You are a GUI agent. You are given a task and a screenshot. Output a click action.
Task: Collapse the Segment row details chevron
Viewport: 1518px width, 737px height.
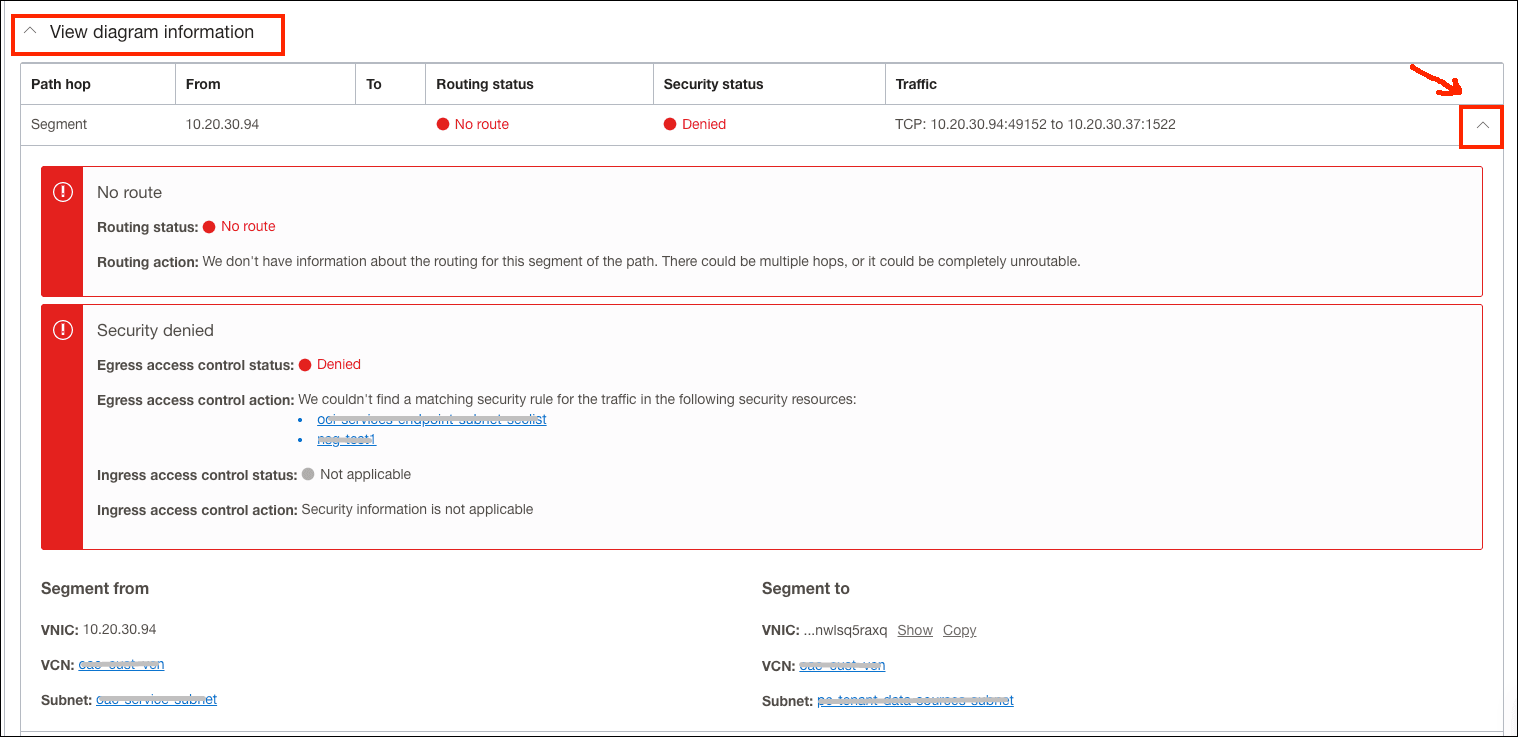[x=1481, y=127]
